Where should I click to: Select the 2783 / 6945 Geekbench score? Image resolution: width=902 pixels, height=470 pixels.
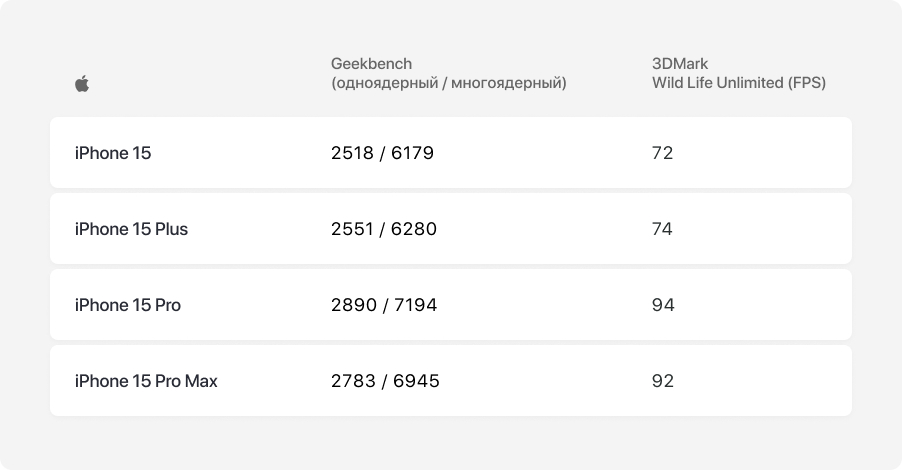(x=385, y=381)
